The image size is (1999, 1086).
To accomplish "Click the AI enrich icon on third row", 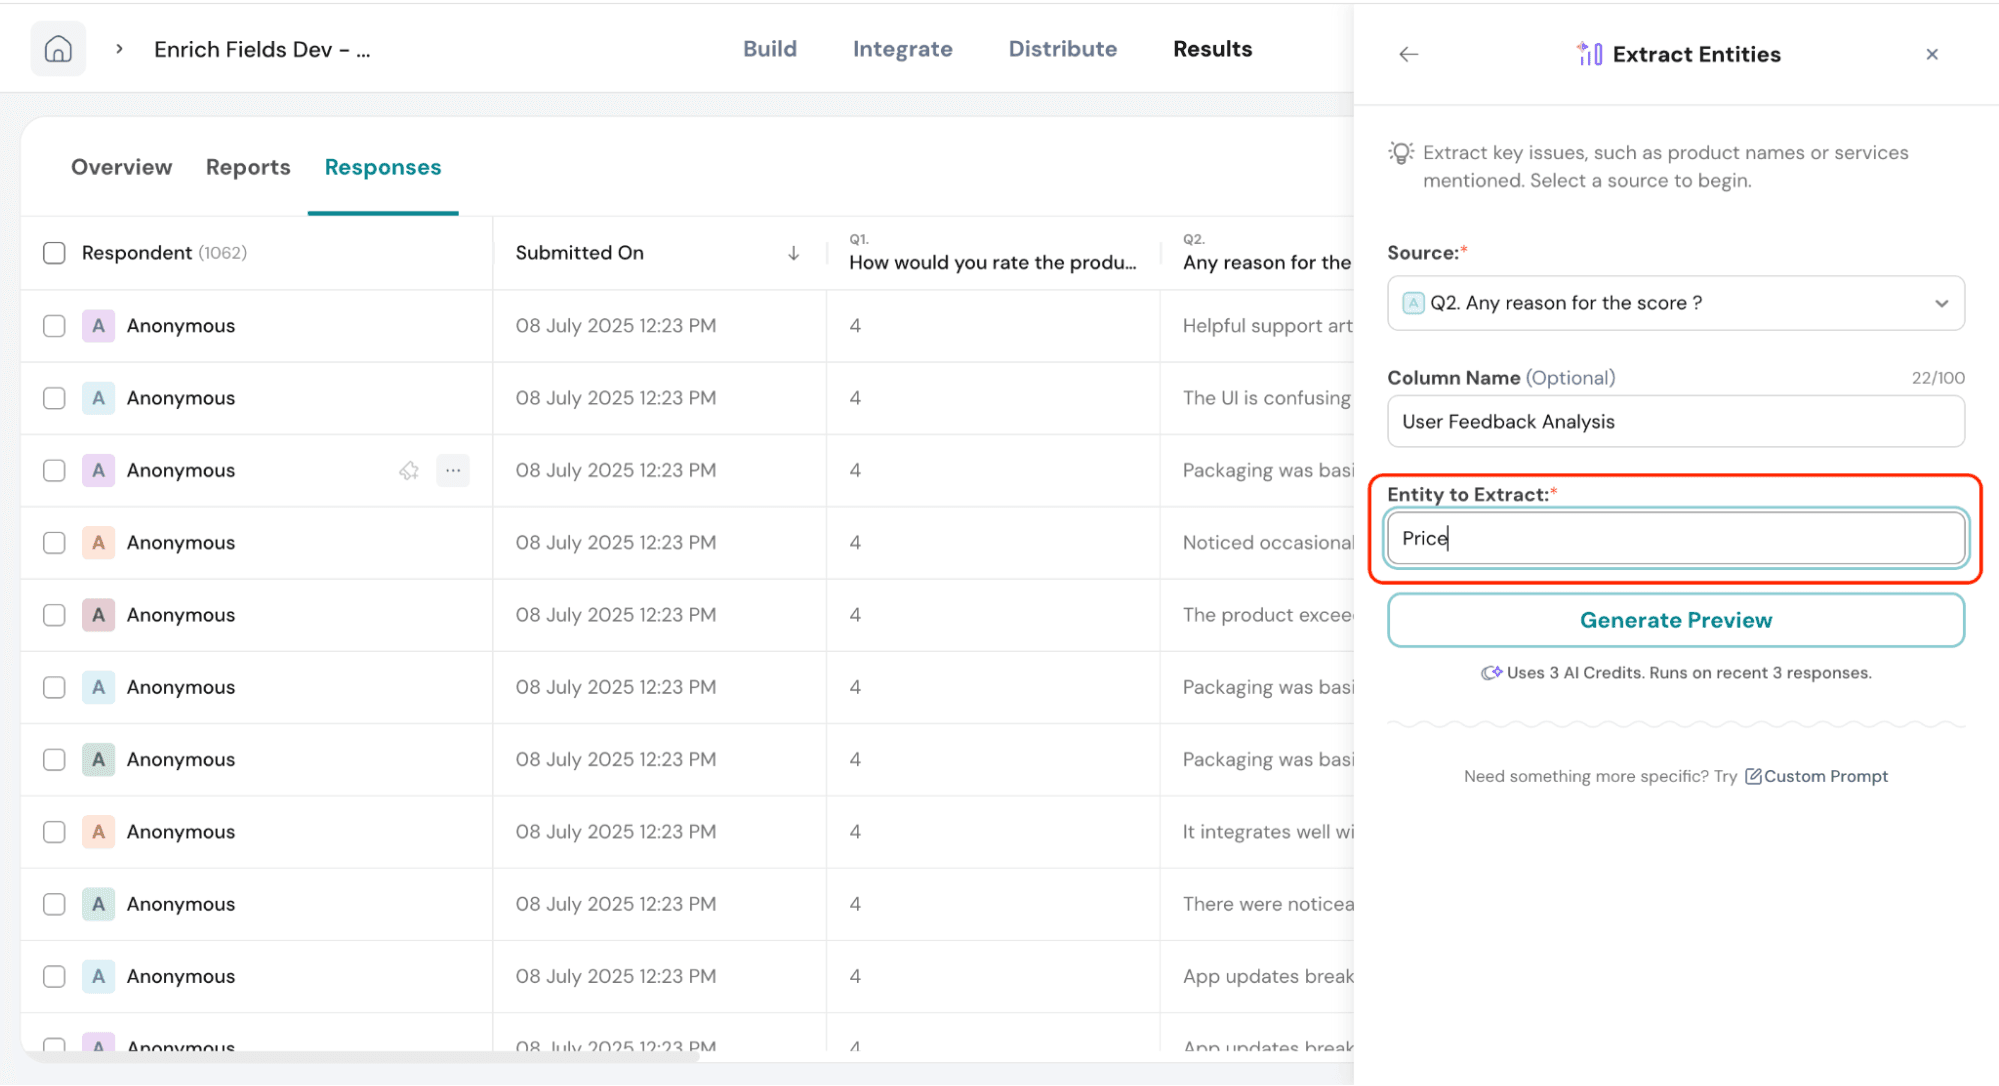I will pos(409,470).
